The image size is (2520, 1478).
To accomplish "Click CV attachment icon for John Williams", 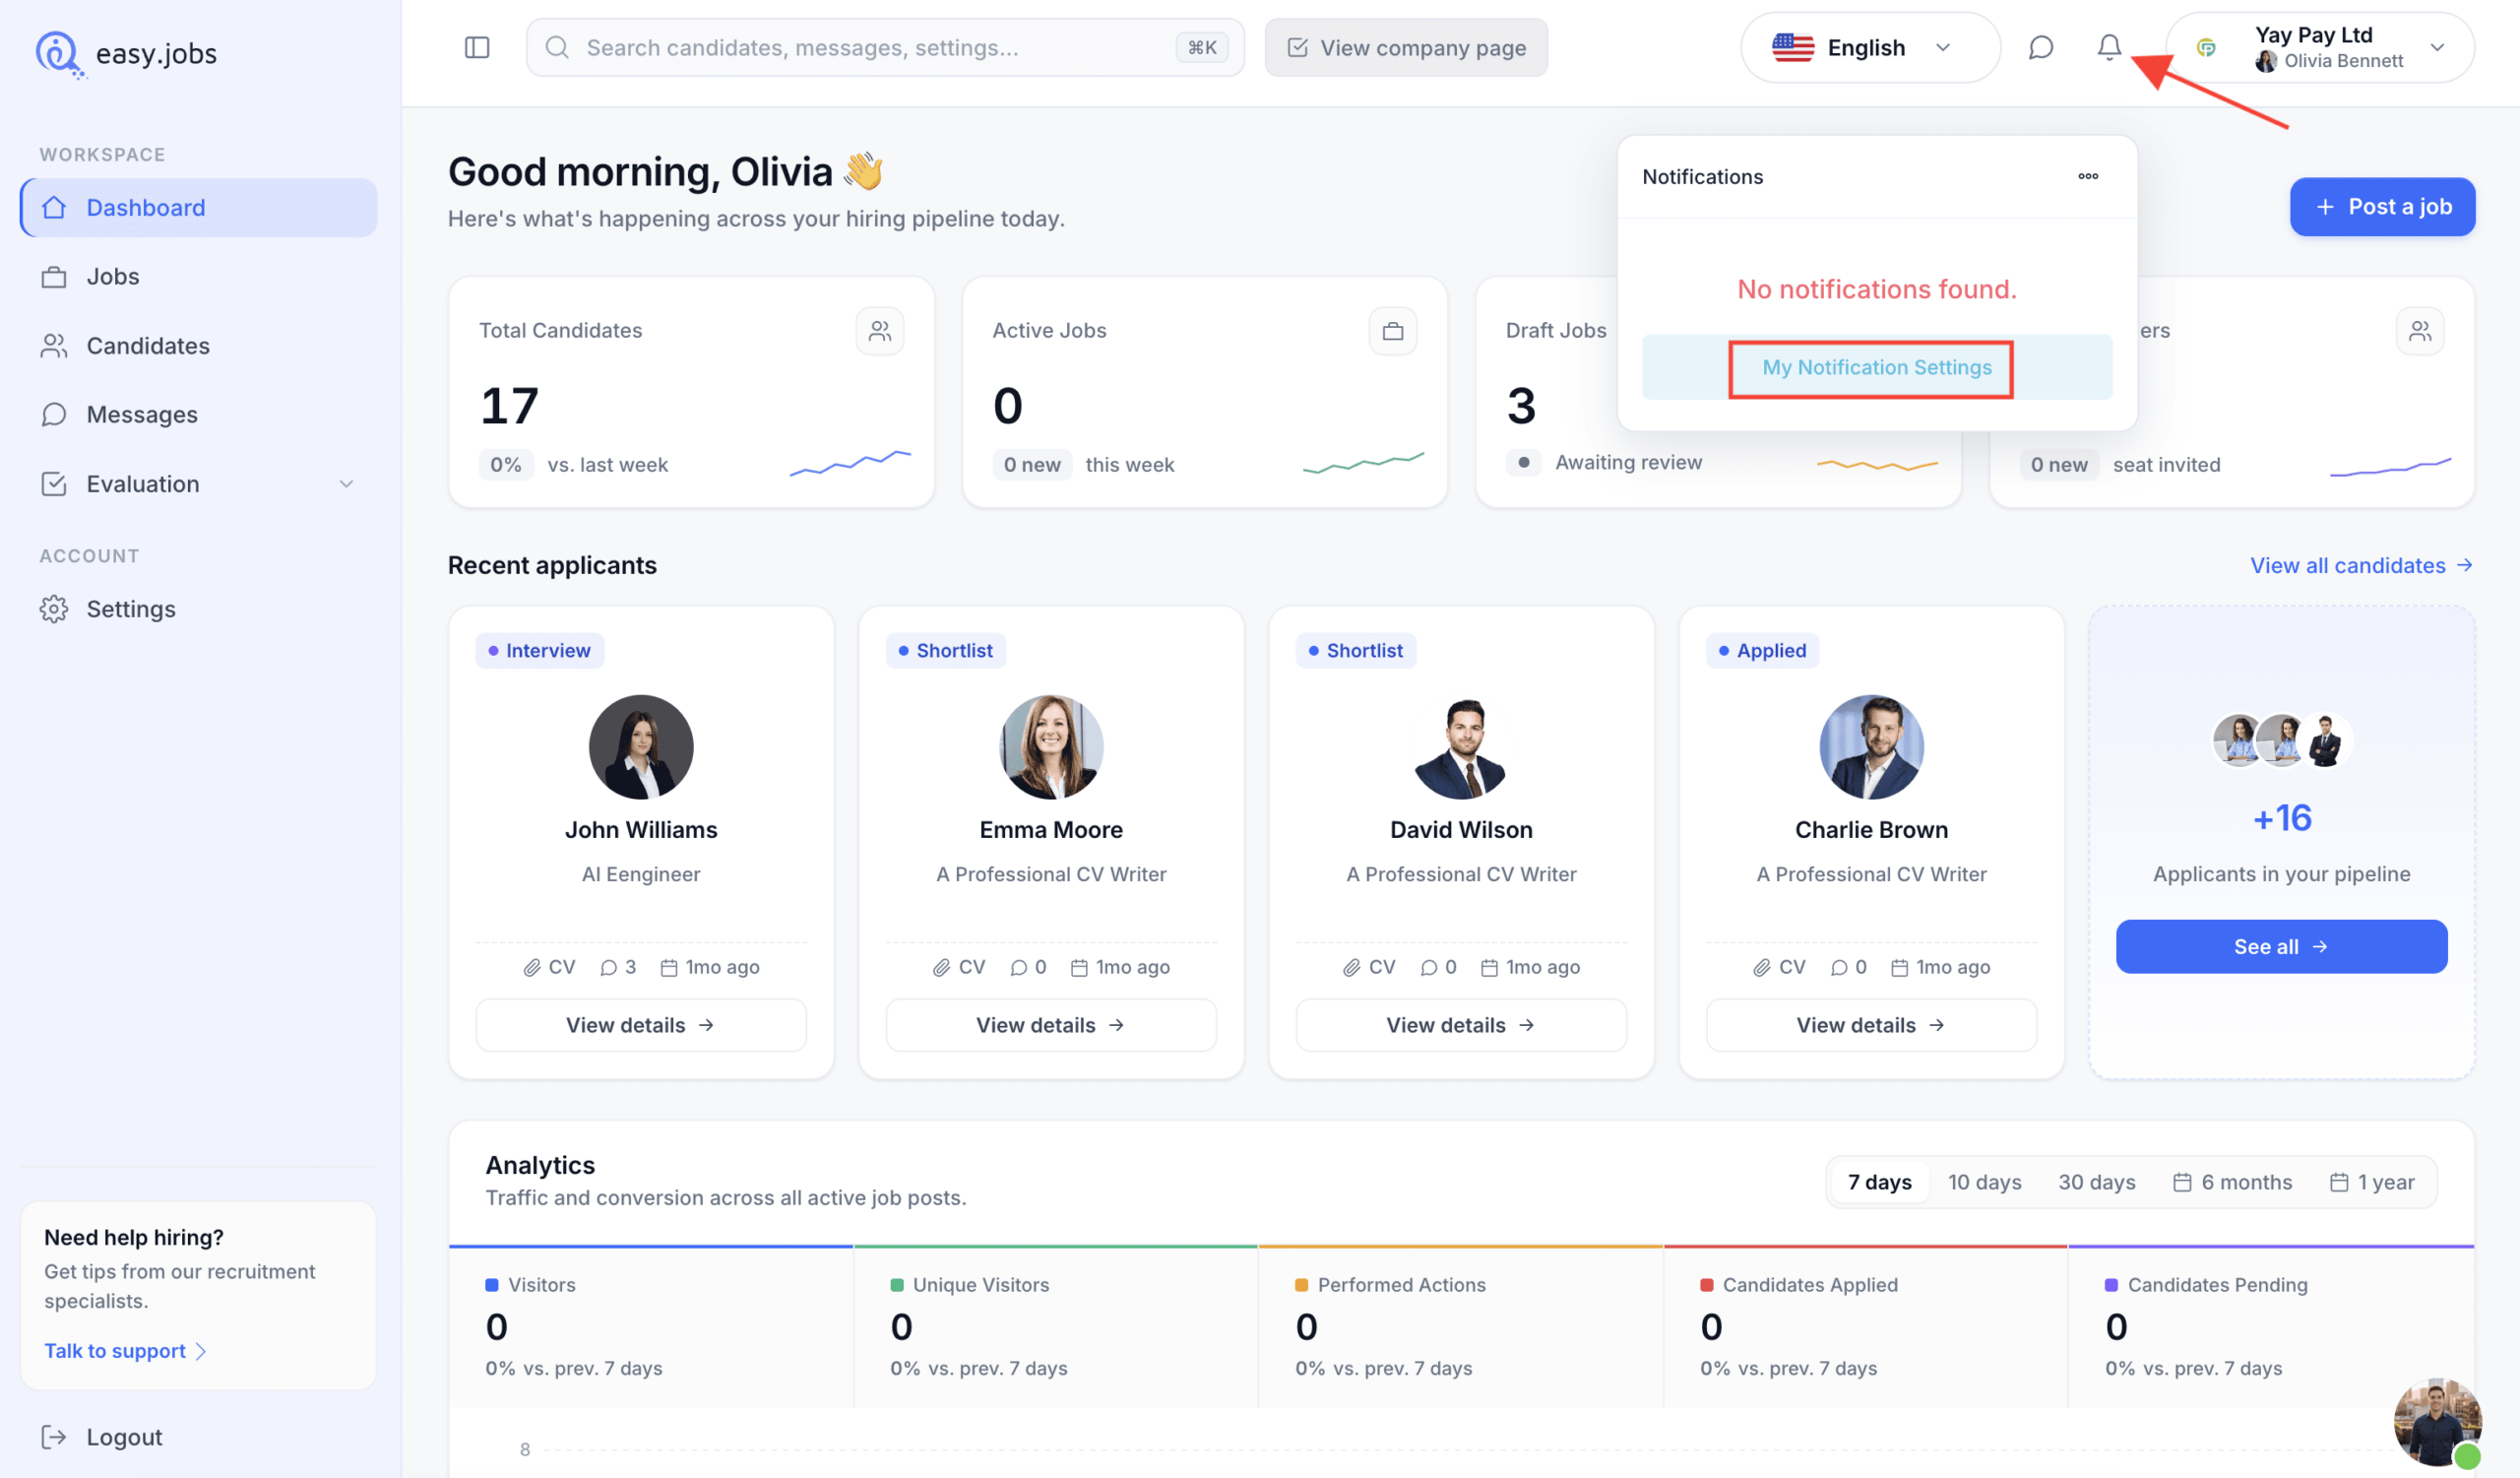I will point(531,967).
